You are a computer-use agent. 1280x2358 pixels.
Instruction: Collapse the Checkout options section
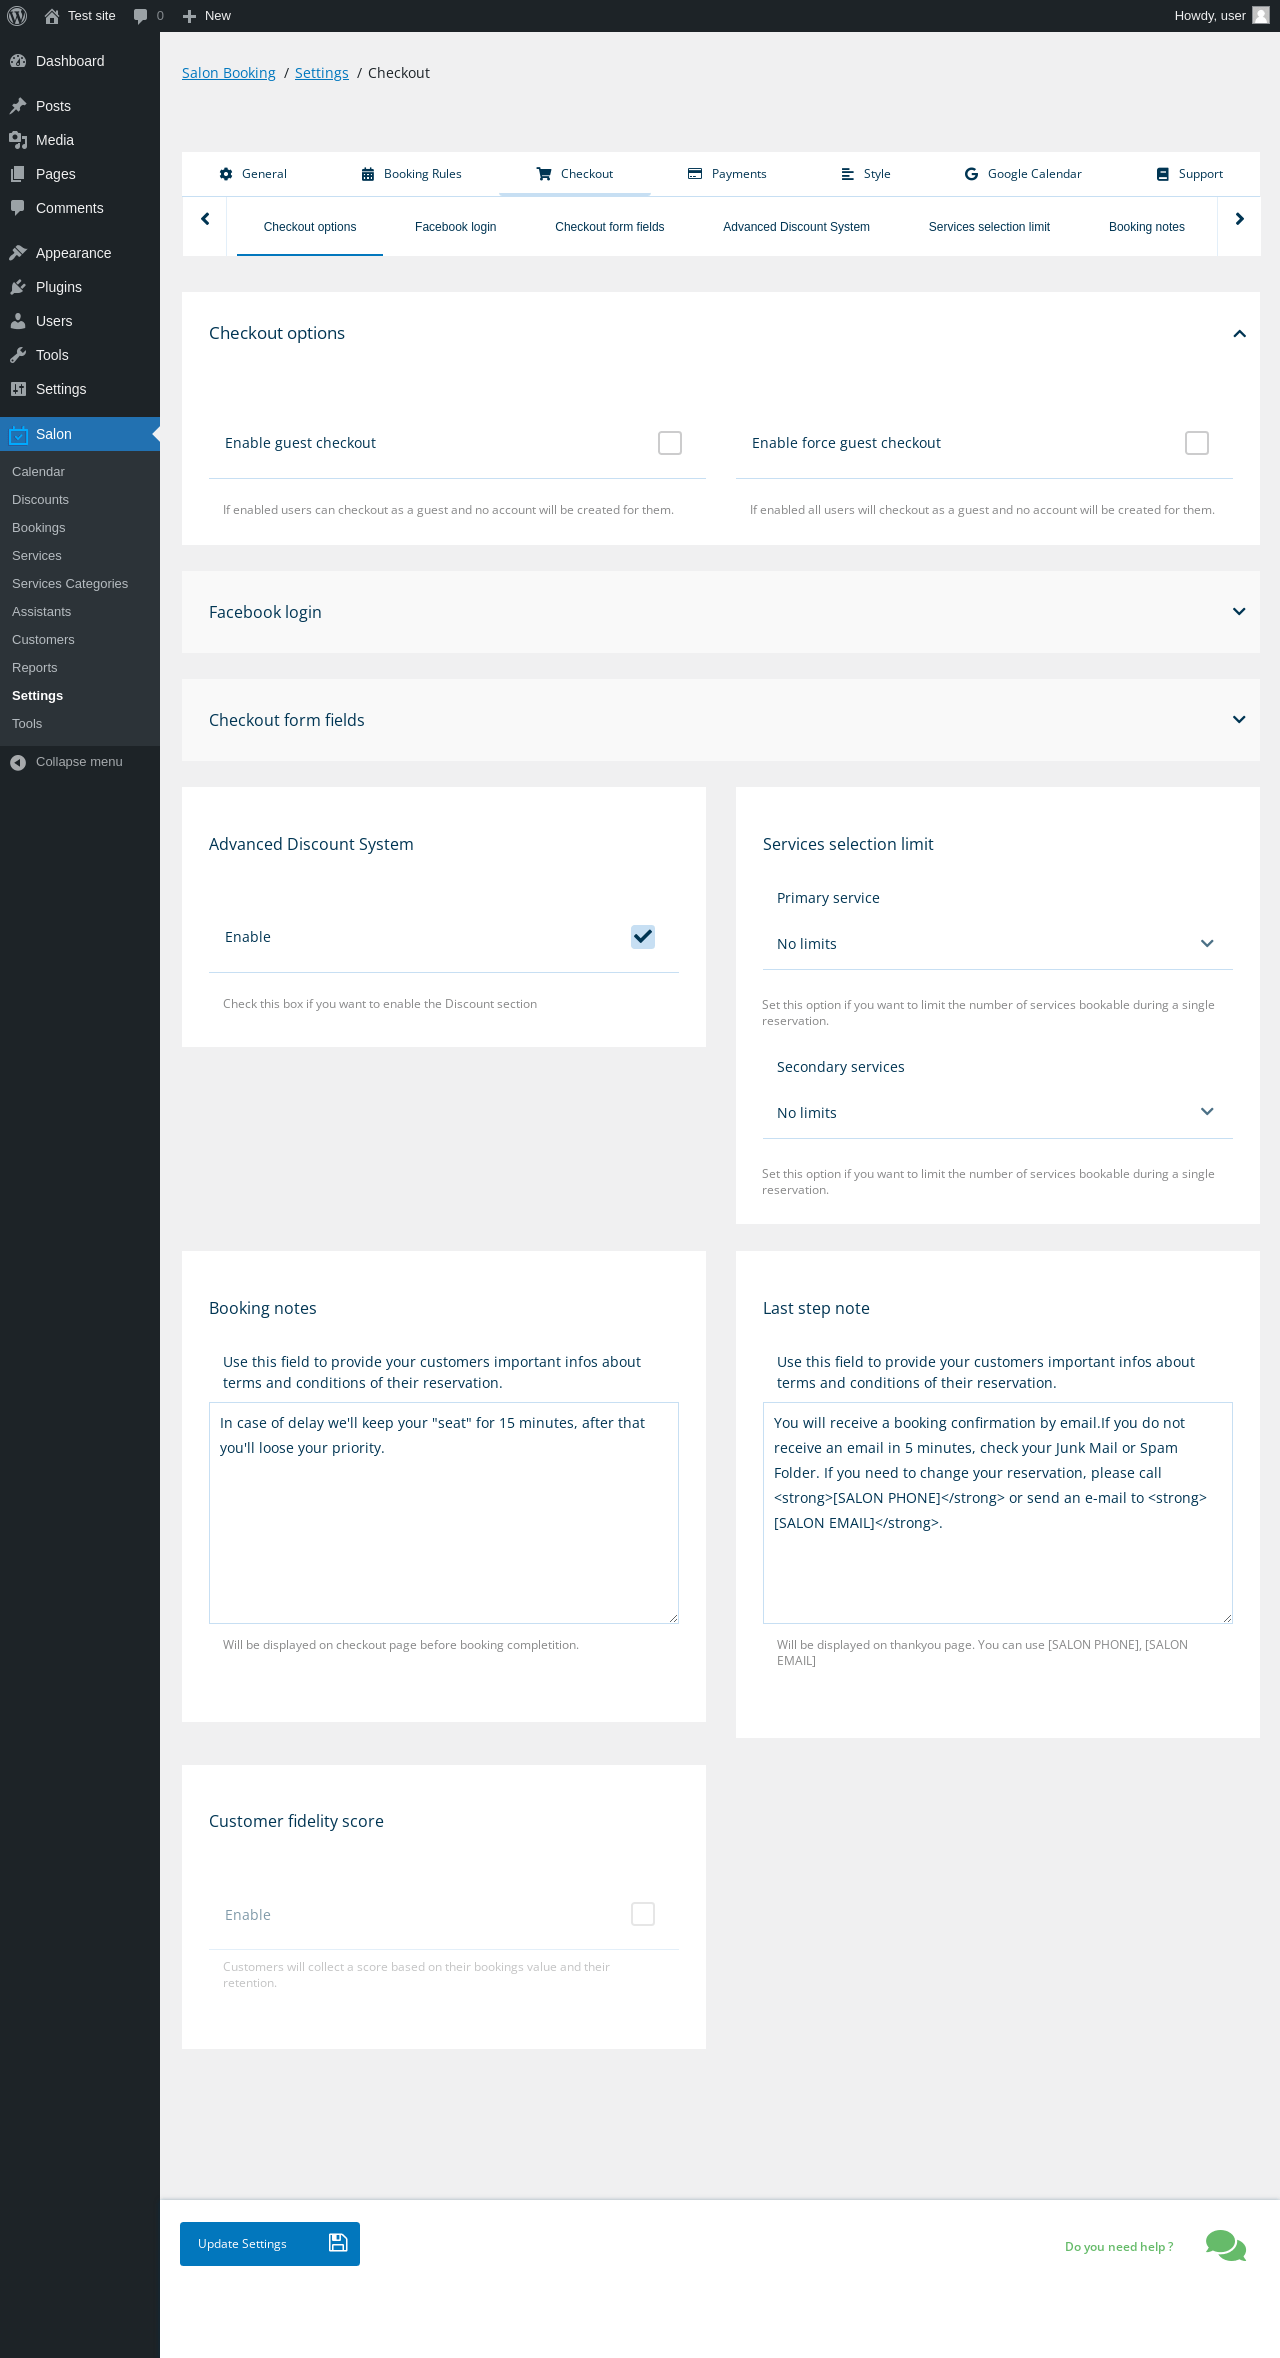(x=1239, y=334)
